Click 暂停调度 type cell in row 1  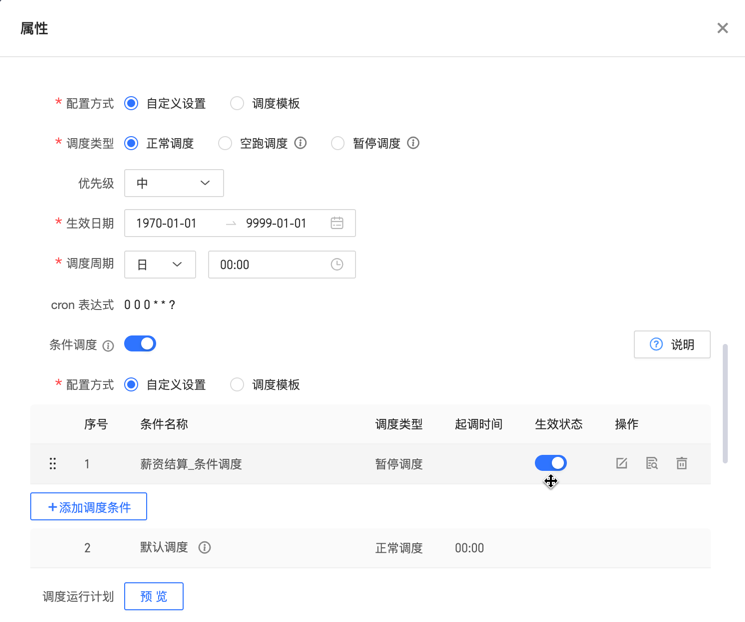click(399, 464)
